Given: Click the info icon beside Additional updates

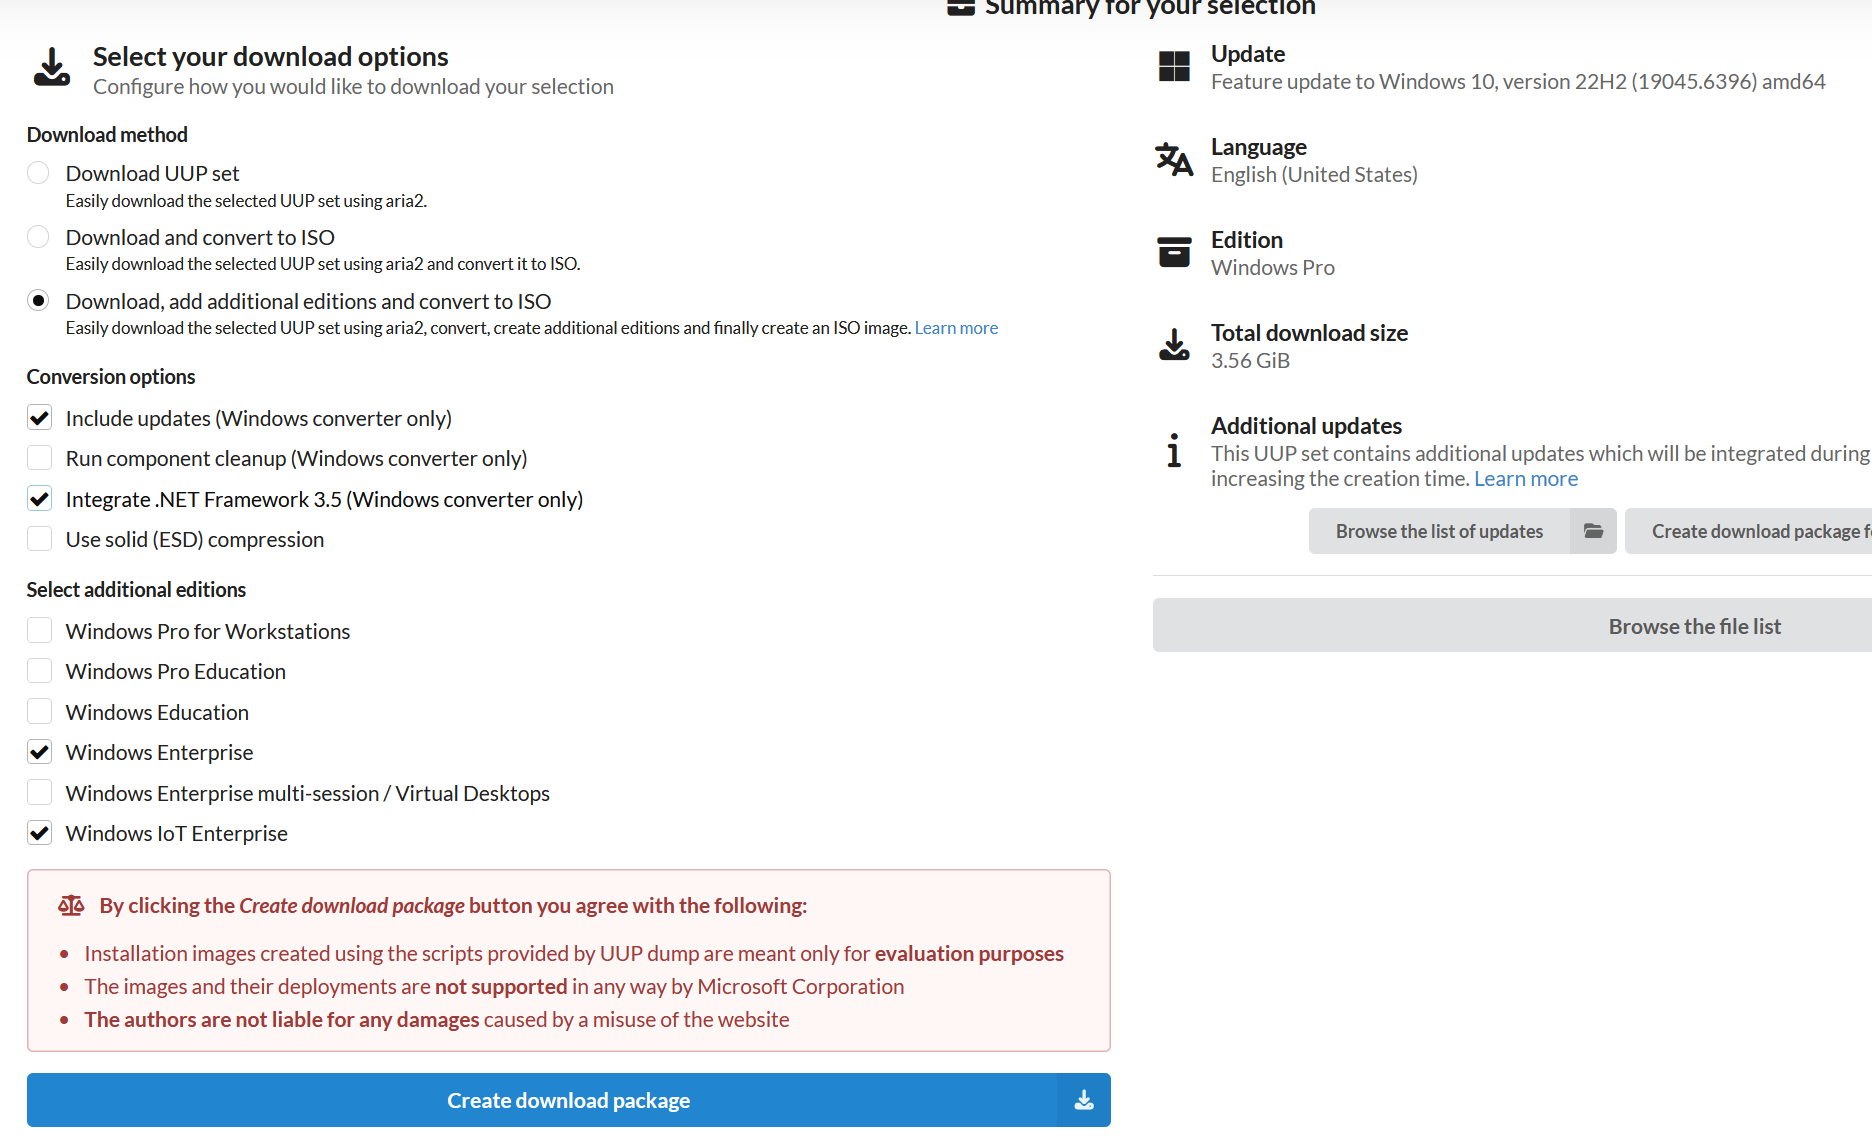Looking at the screenshot, I should [x=1174, y=451].
